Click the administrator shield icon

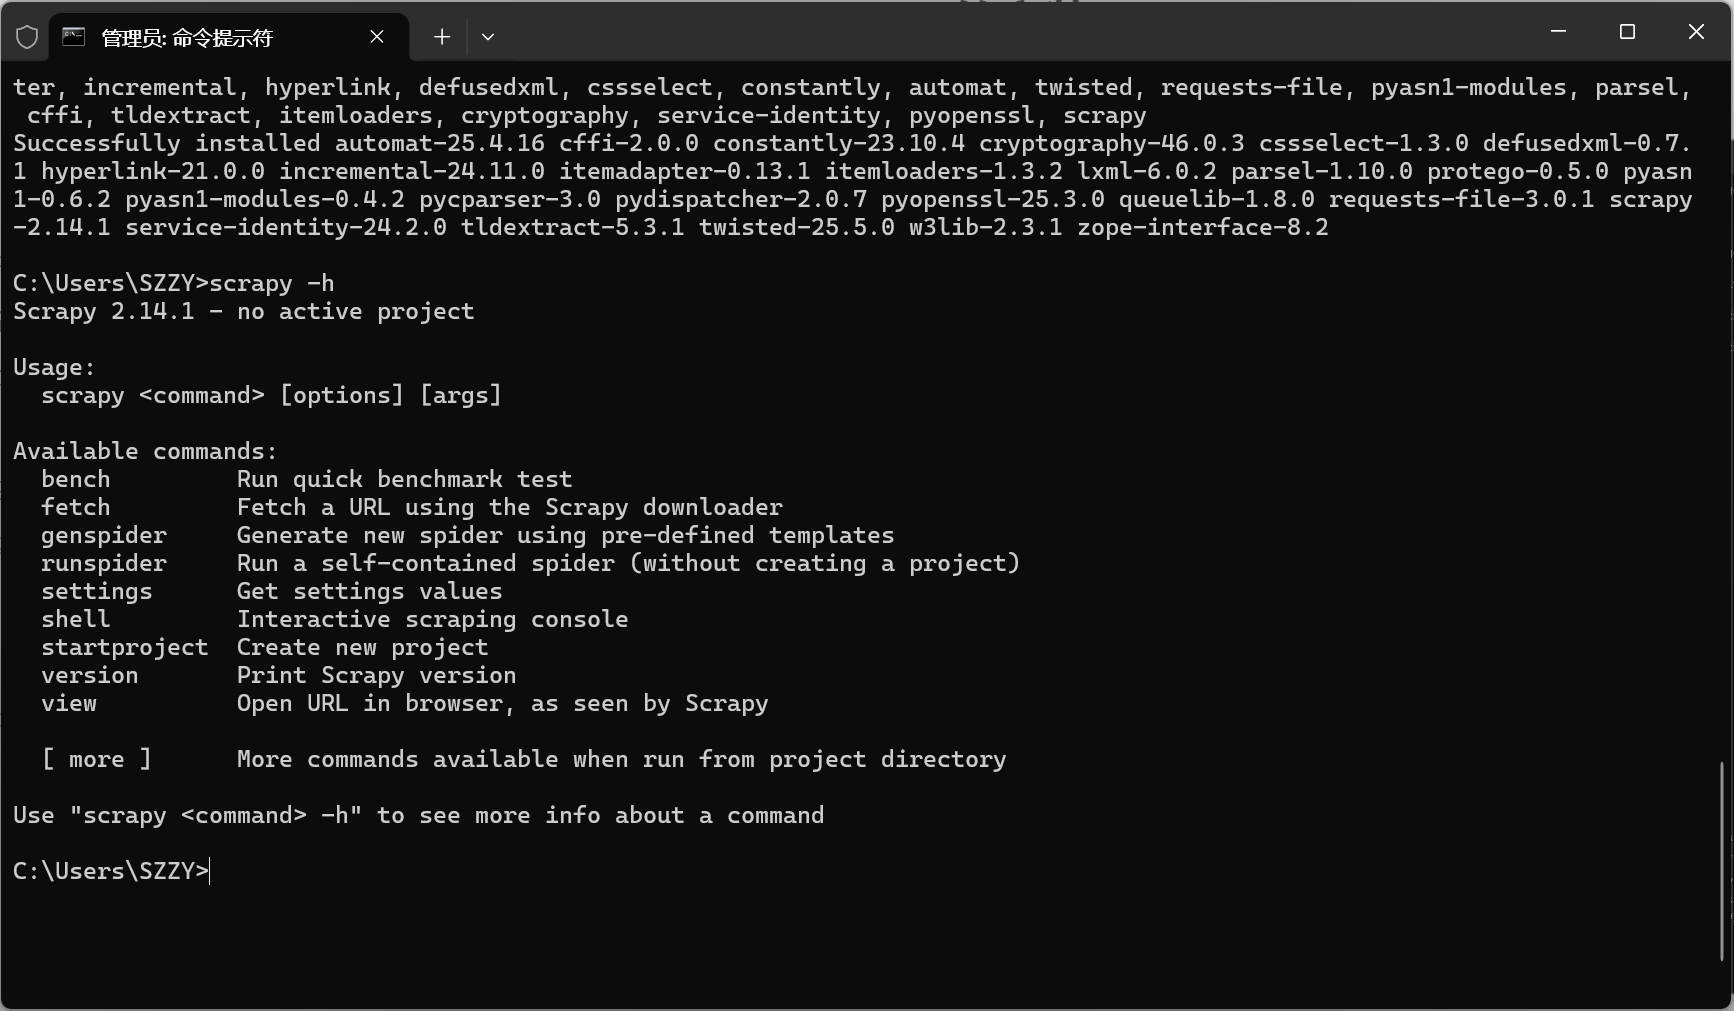tap(27, 37)
